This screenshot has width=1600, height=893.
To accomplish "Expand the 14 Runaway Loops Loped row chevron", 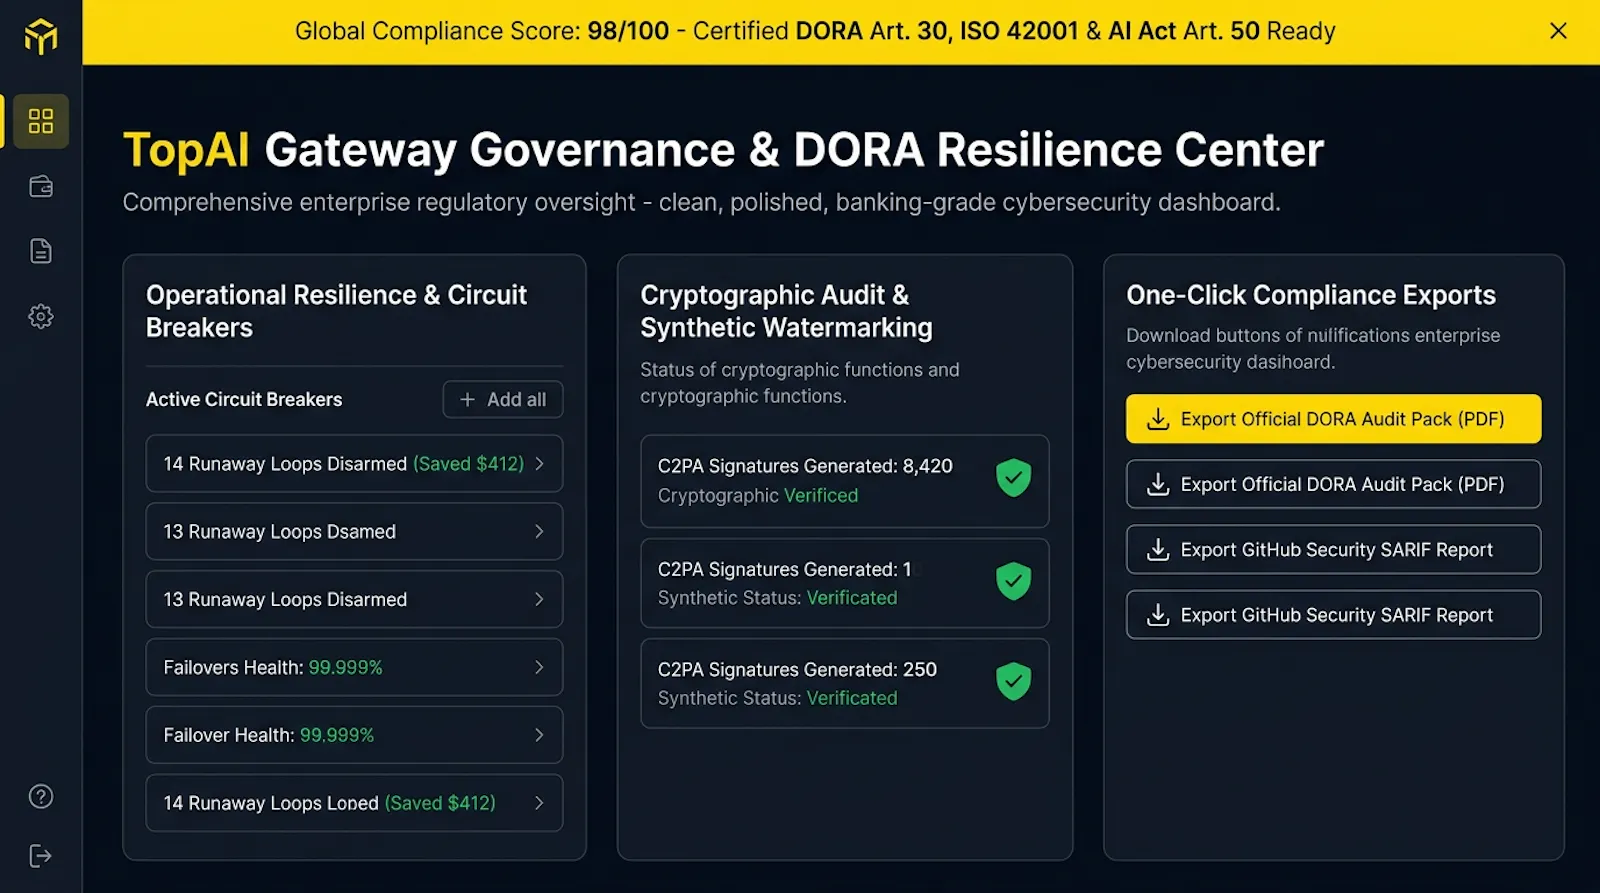I will point(539,803).
